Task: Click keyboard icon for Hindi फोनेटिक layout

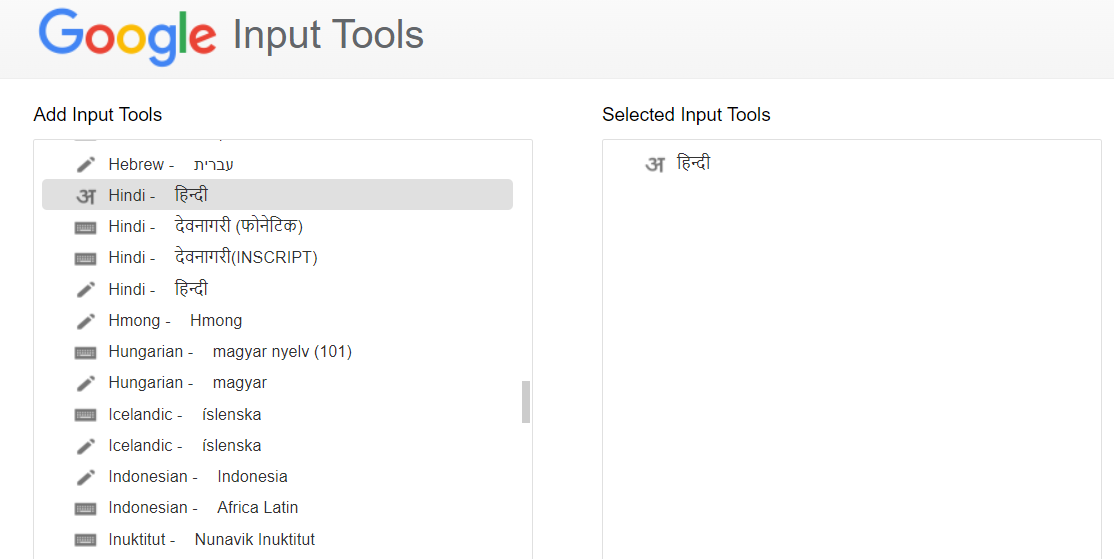Action: tap(85, 227)
